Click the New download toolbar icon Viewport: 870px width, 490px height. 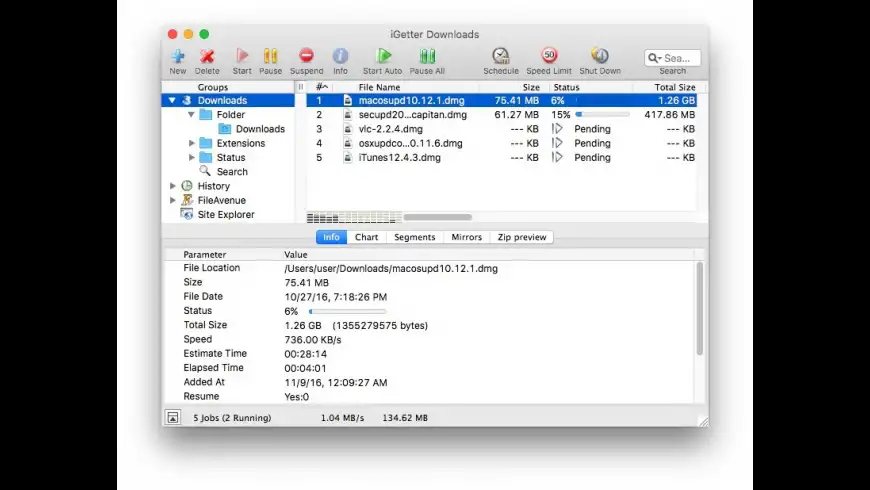pos(177,56)
